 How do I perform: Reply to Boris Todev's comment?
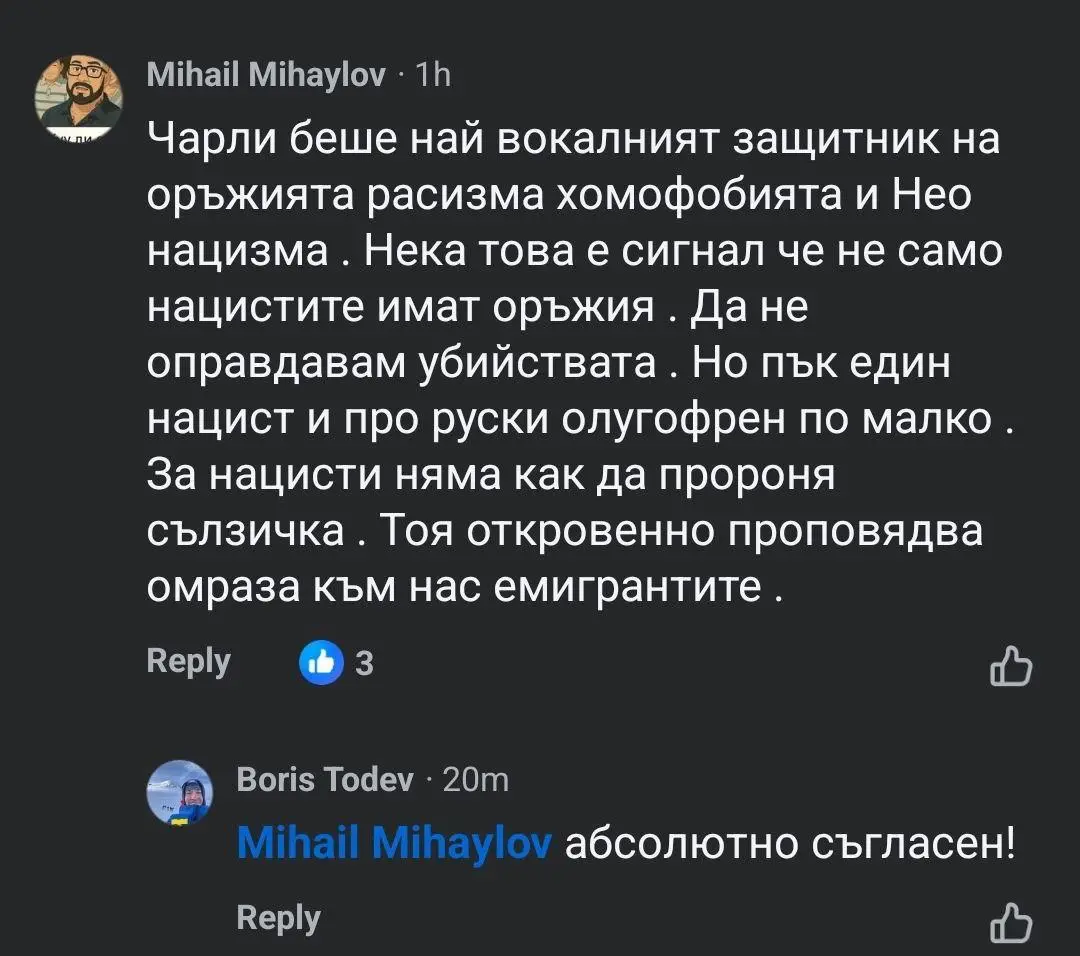click(x=278, y=918)
